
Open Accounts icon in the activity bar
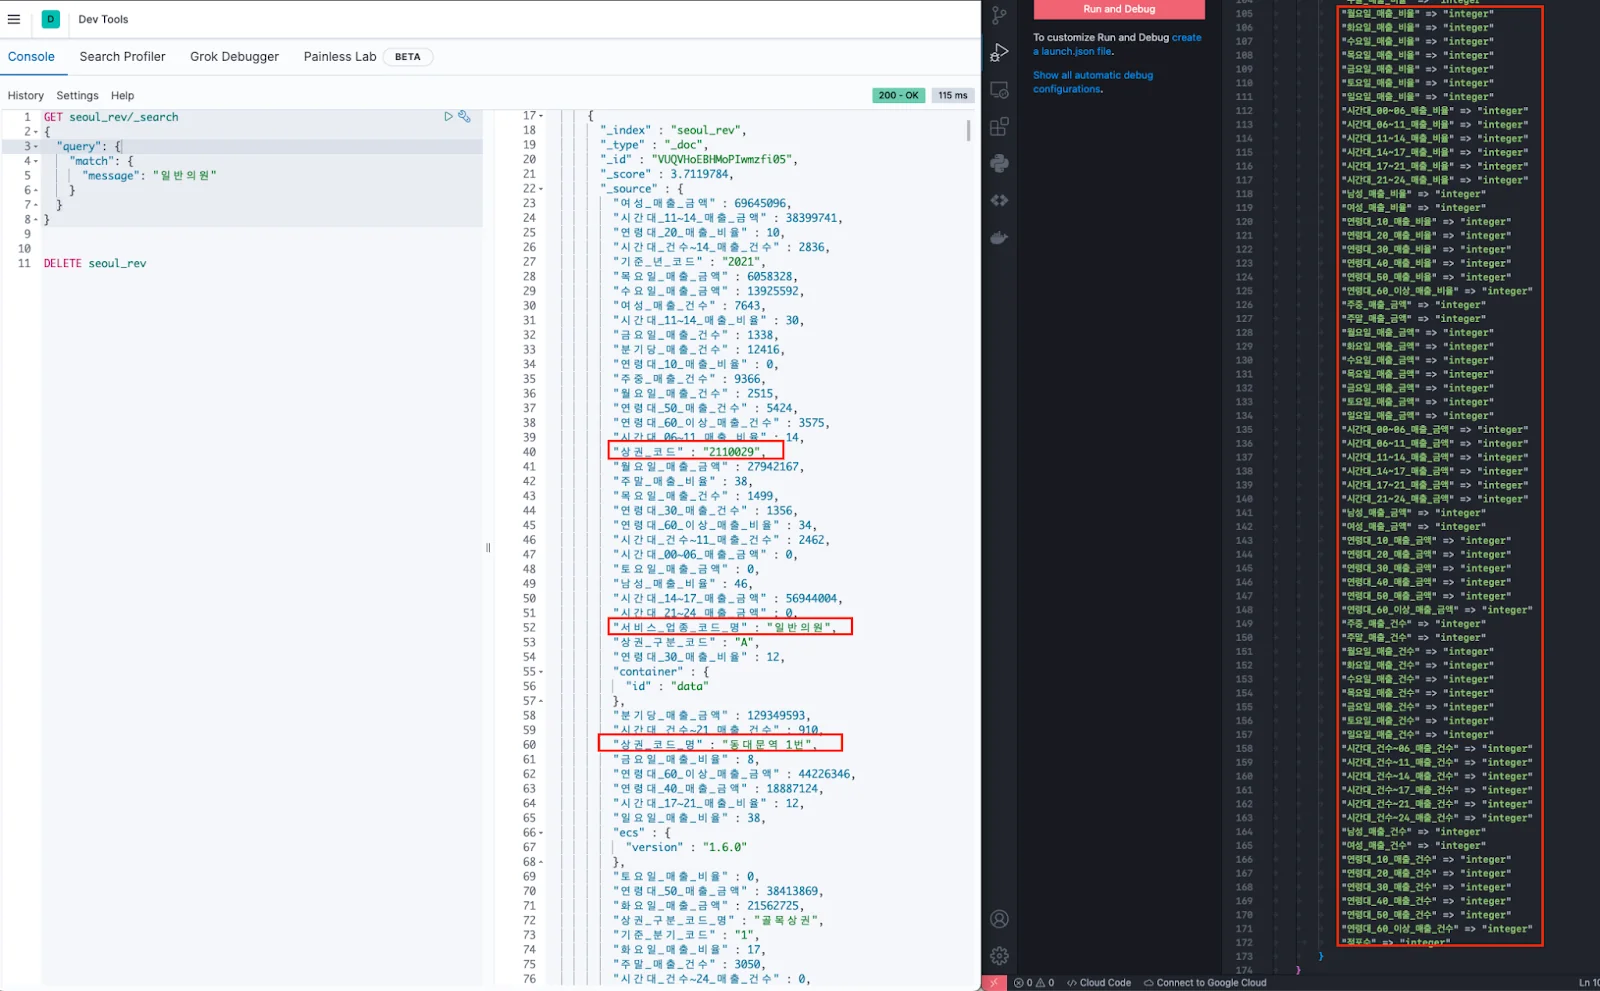point(999,919)
